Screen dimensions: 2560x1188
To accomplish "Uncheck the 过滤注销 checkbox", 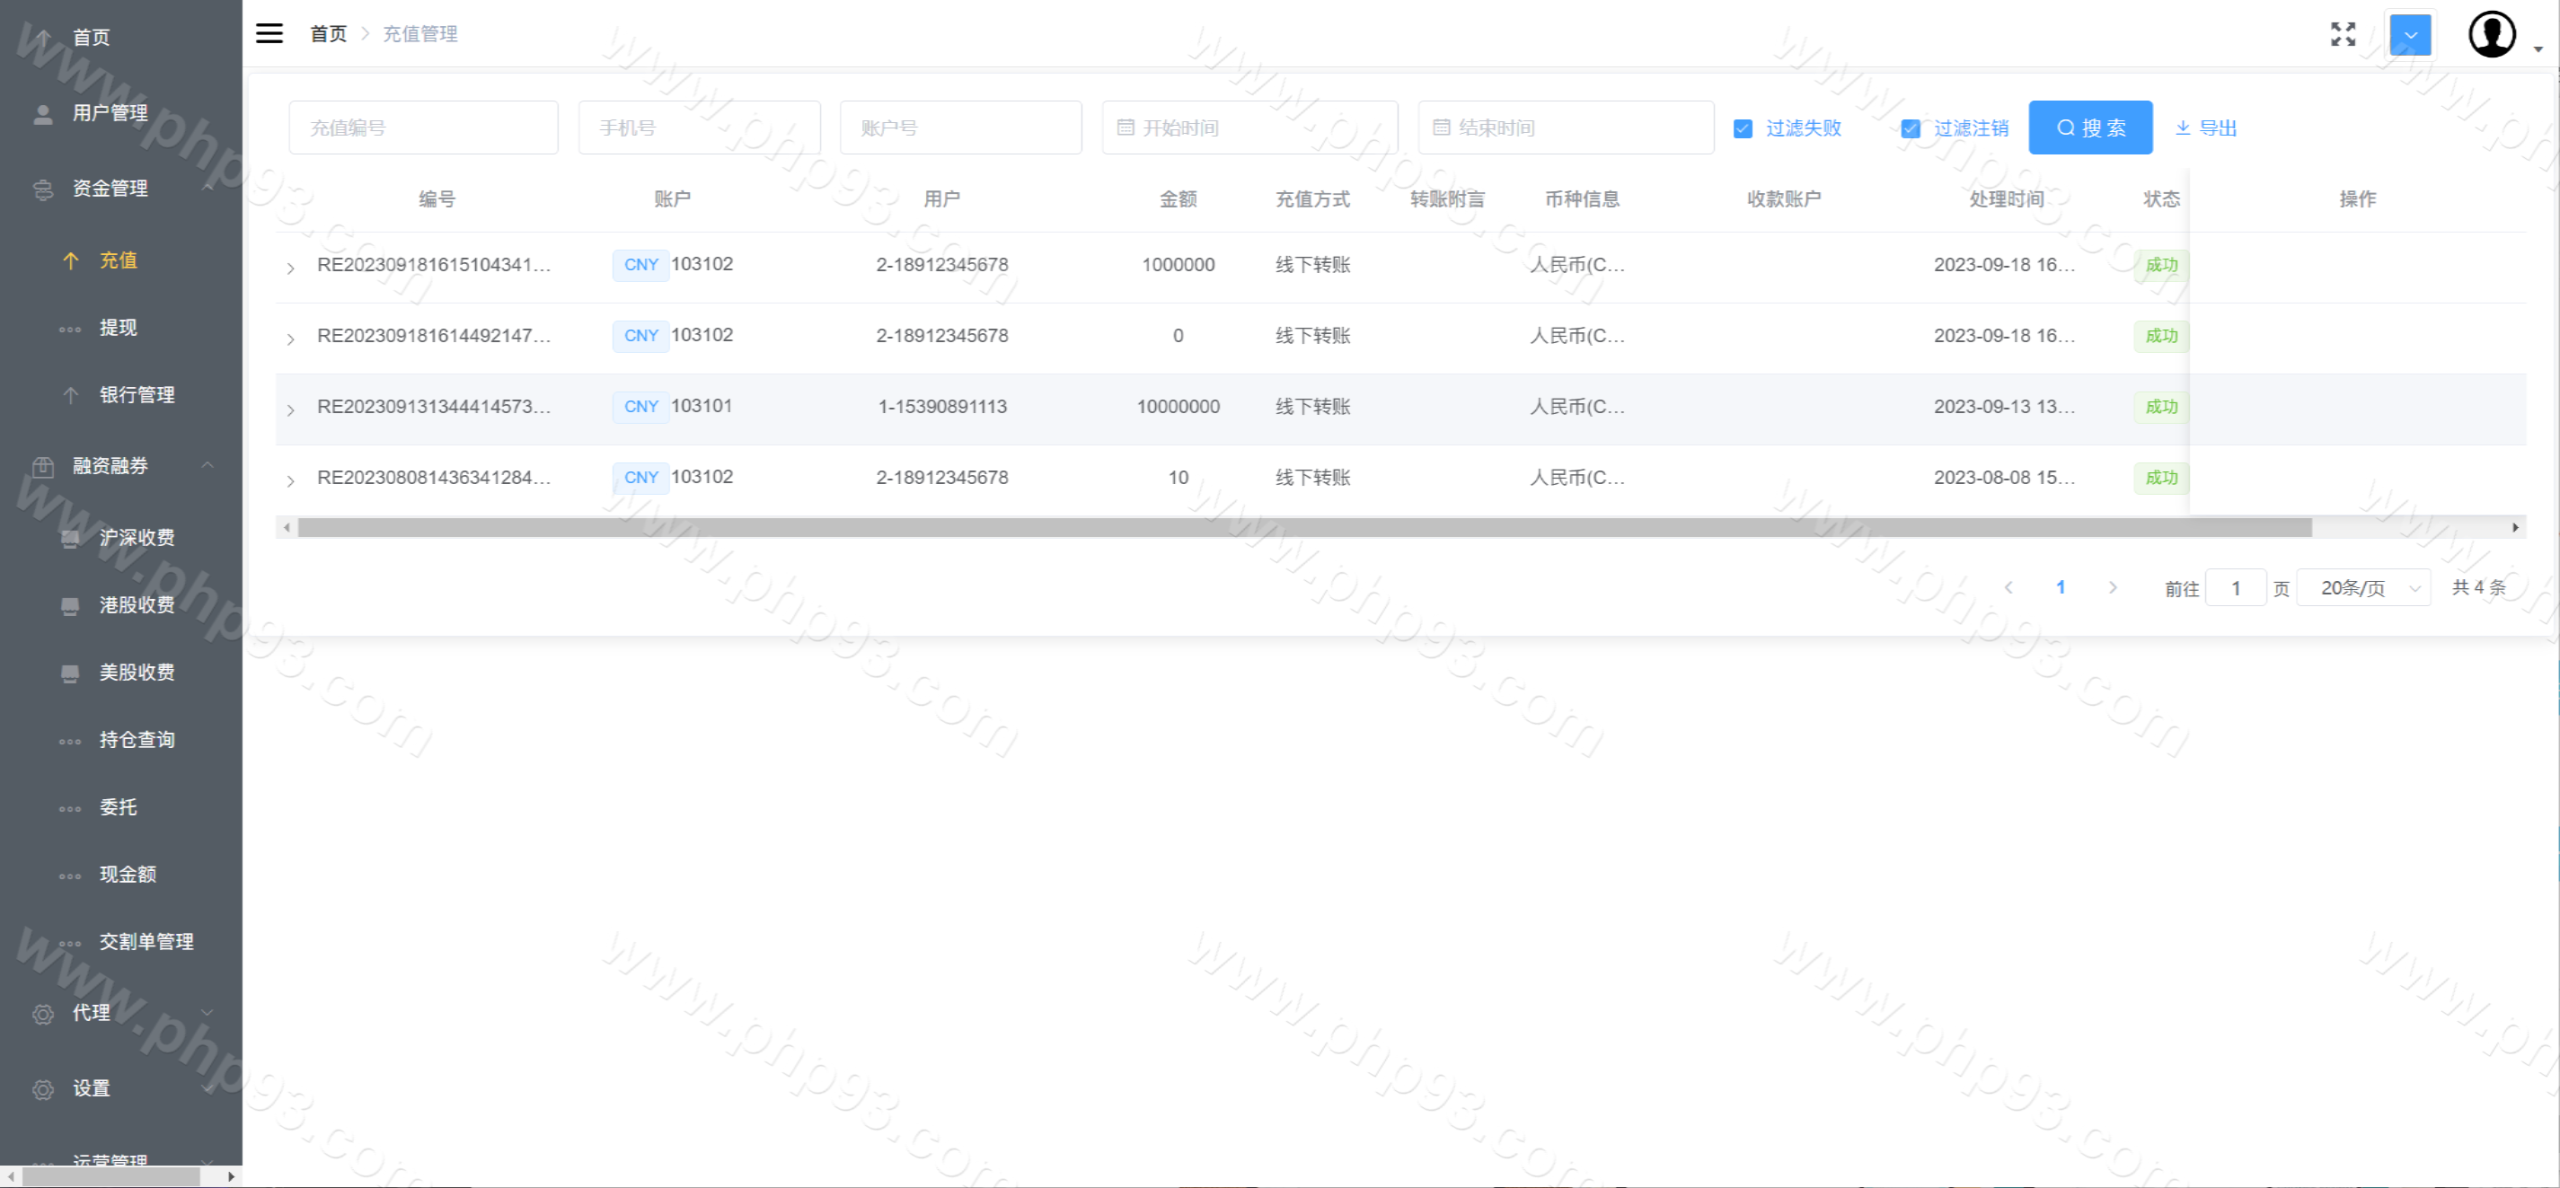I will coord(1910,128).
